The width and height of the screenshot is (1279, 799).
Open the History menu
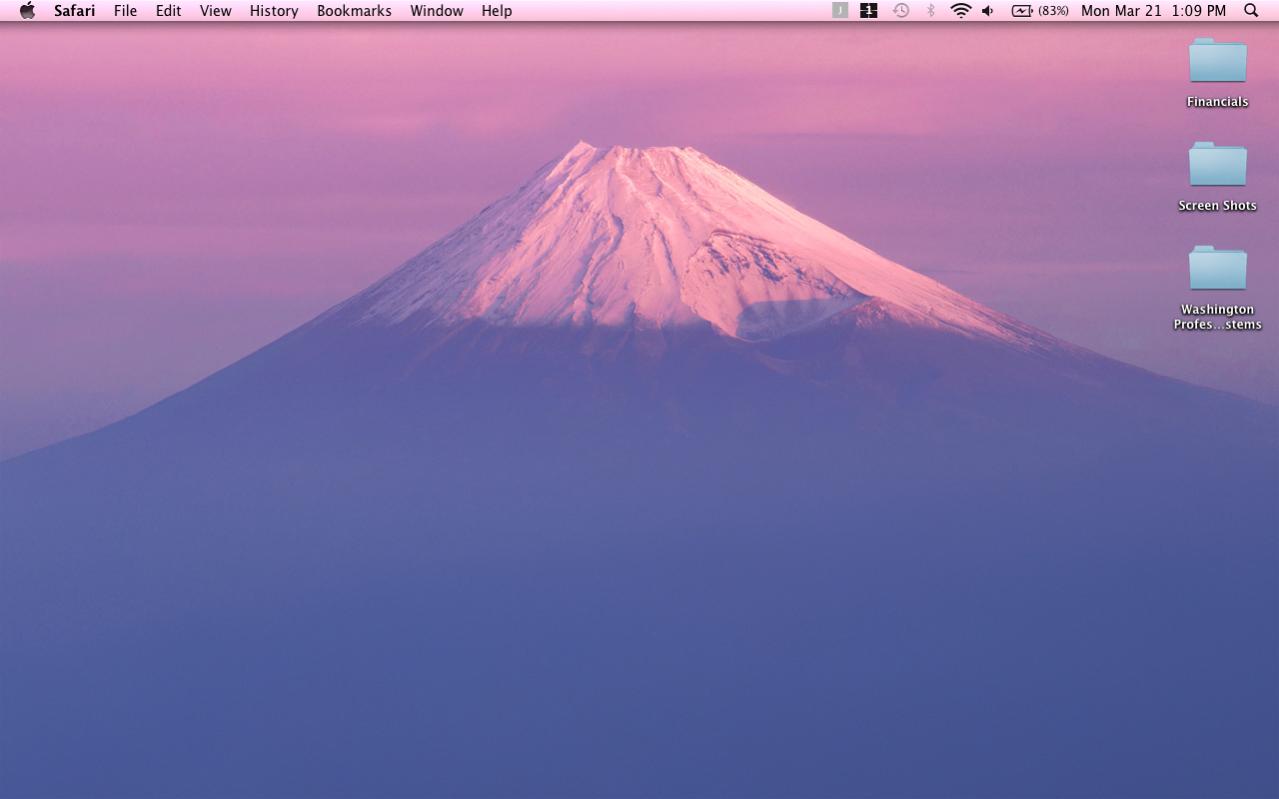274,11
